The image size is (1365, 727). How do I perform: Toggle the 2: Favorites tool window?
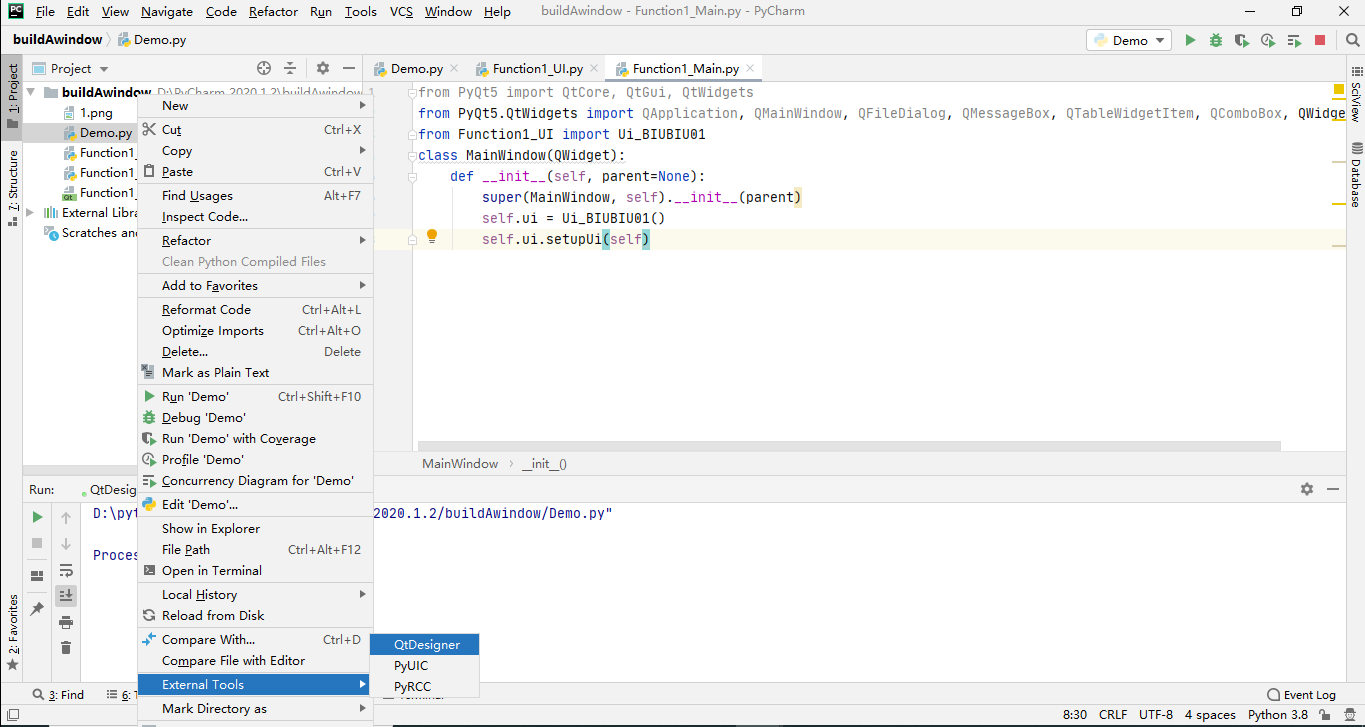12,632
